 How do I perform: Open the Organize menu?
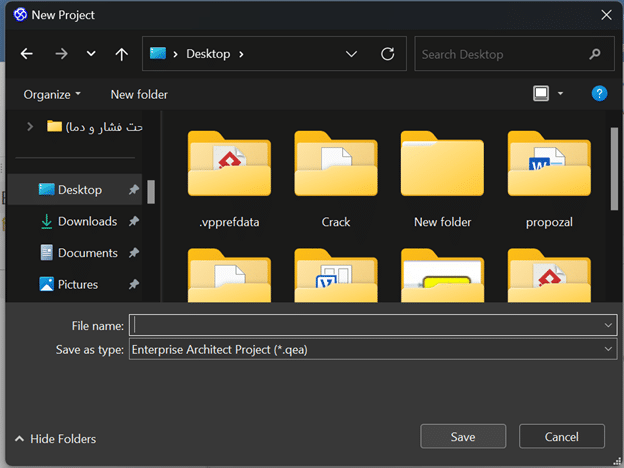52,94
